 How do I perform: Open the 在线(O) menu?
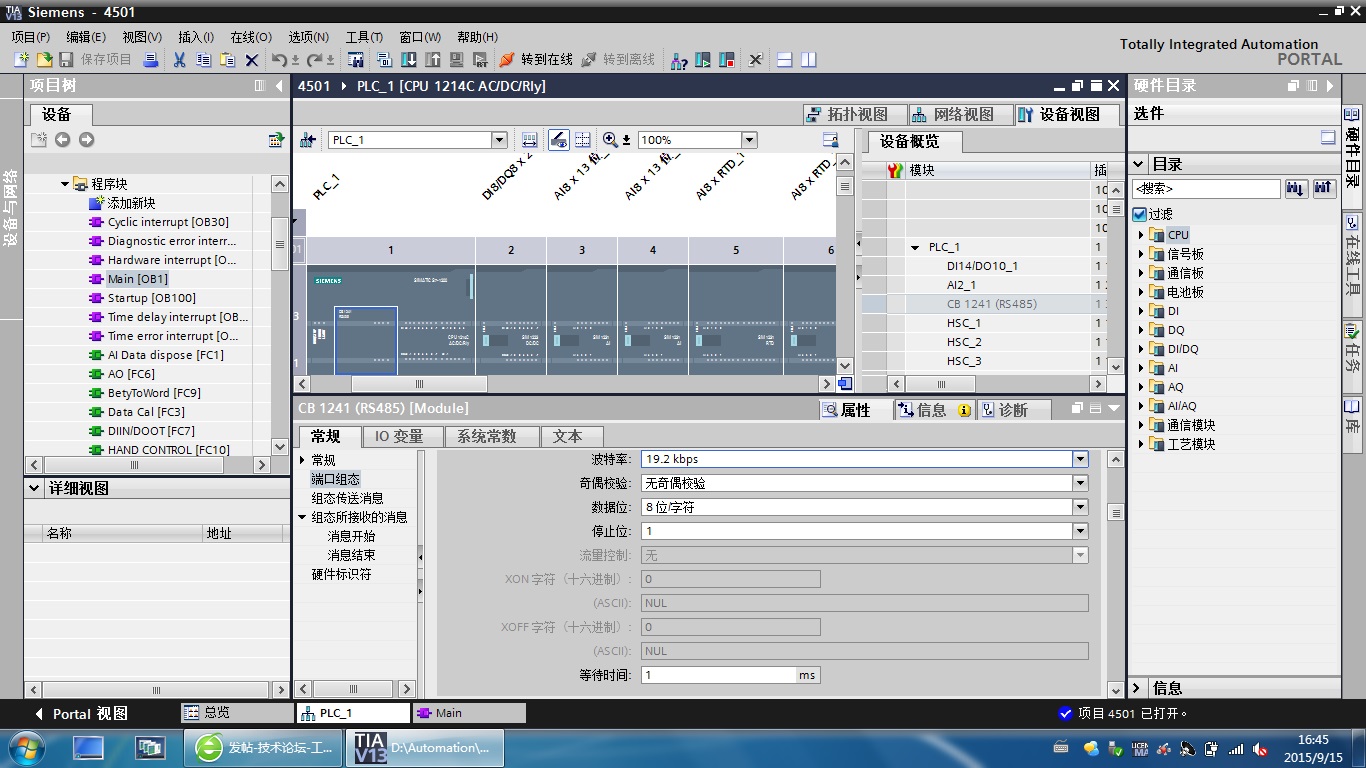click(x=250, y=37)
